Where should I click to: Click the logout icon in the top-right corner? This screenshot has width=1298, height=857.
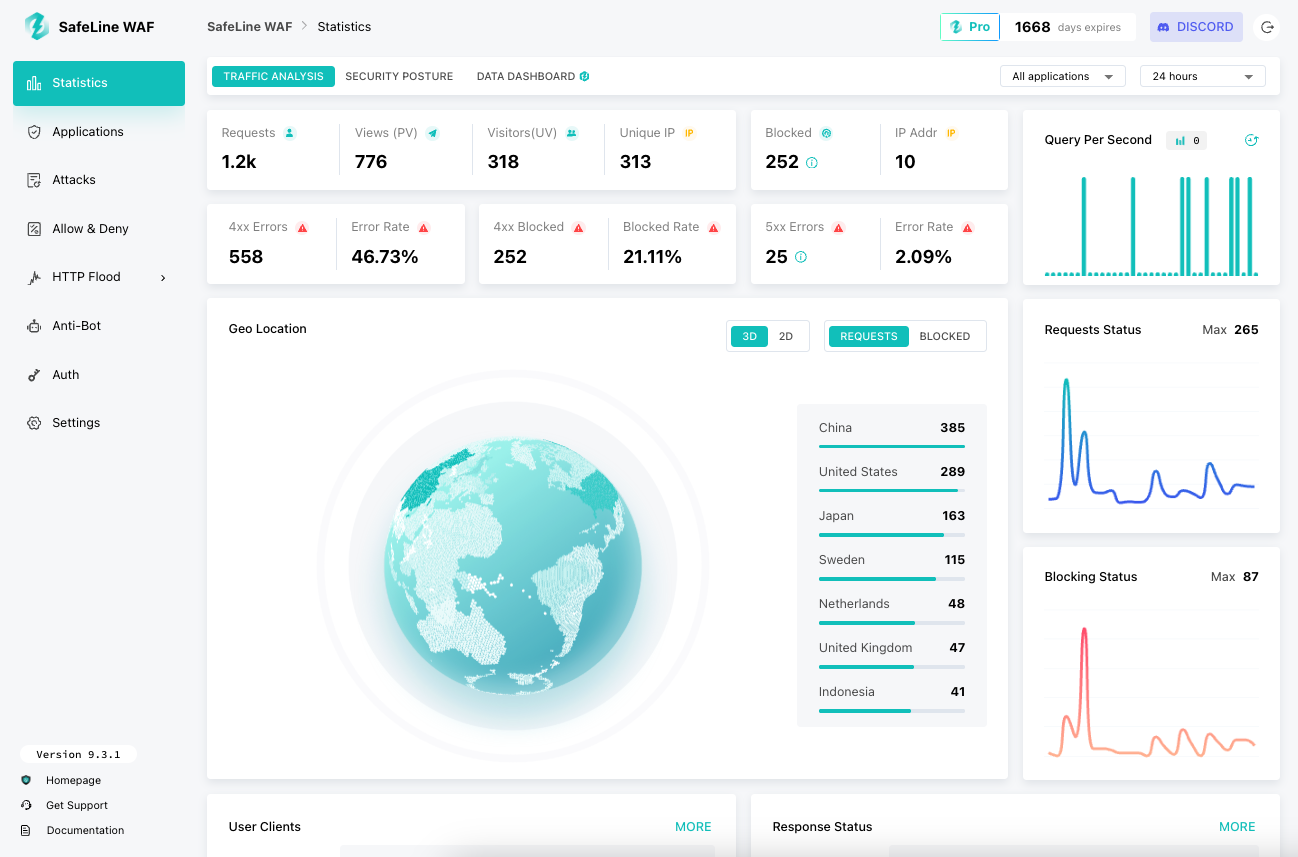tap(1267, 27)
